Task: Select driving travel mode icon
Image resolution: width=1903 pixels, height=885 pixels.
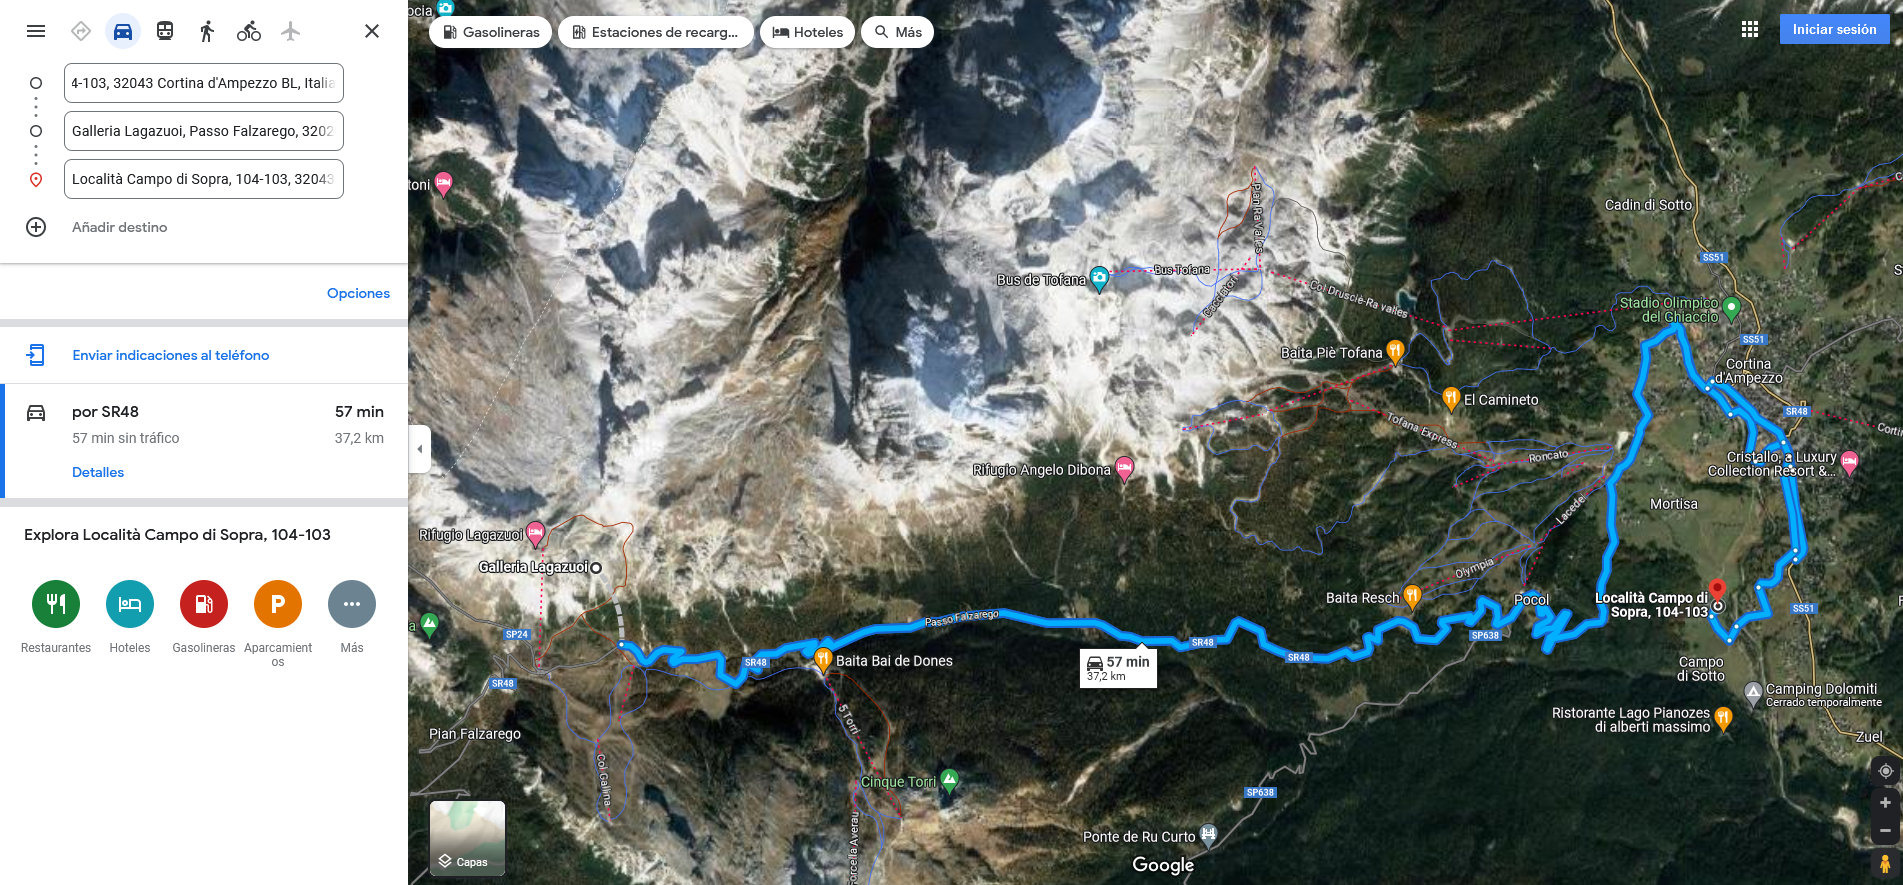Action: (x=123, y=31)
